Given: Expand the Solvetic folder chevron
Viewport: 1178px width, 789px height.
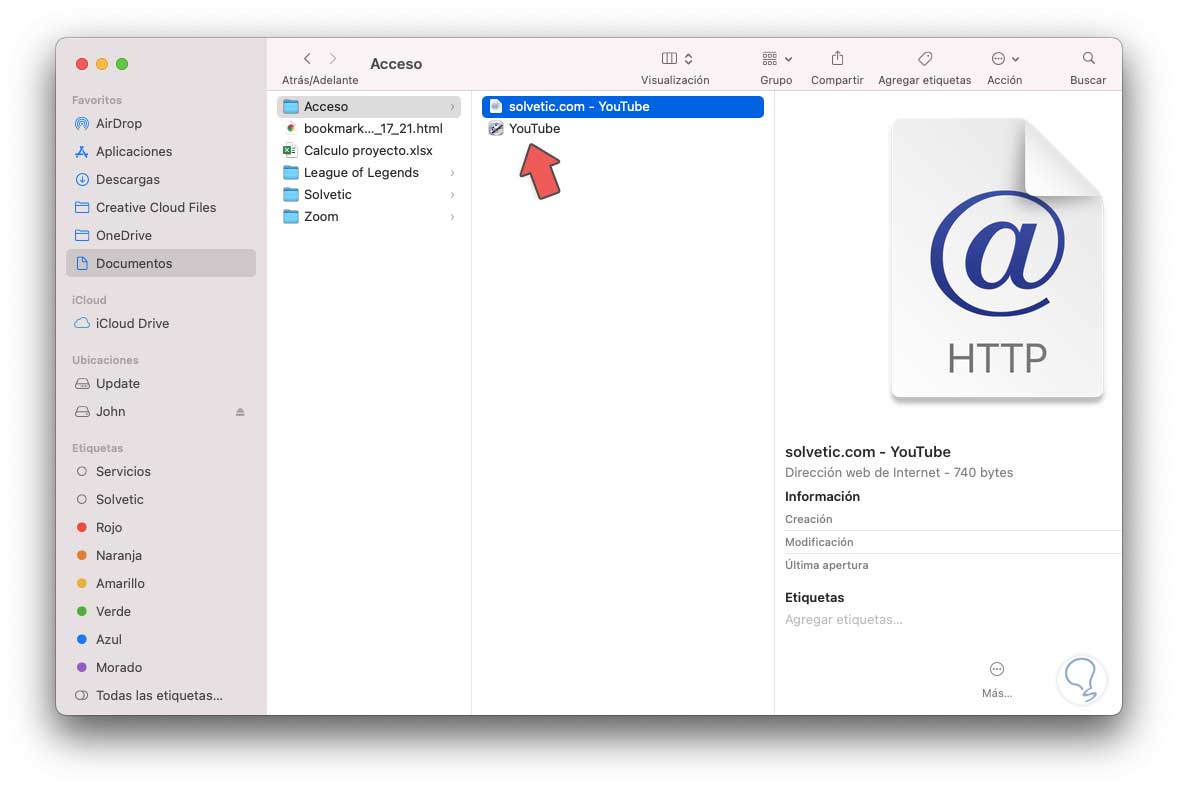Looking at the screenshot, I should click(452, 195).
